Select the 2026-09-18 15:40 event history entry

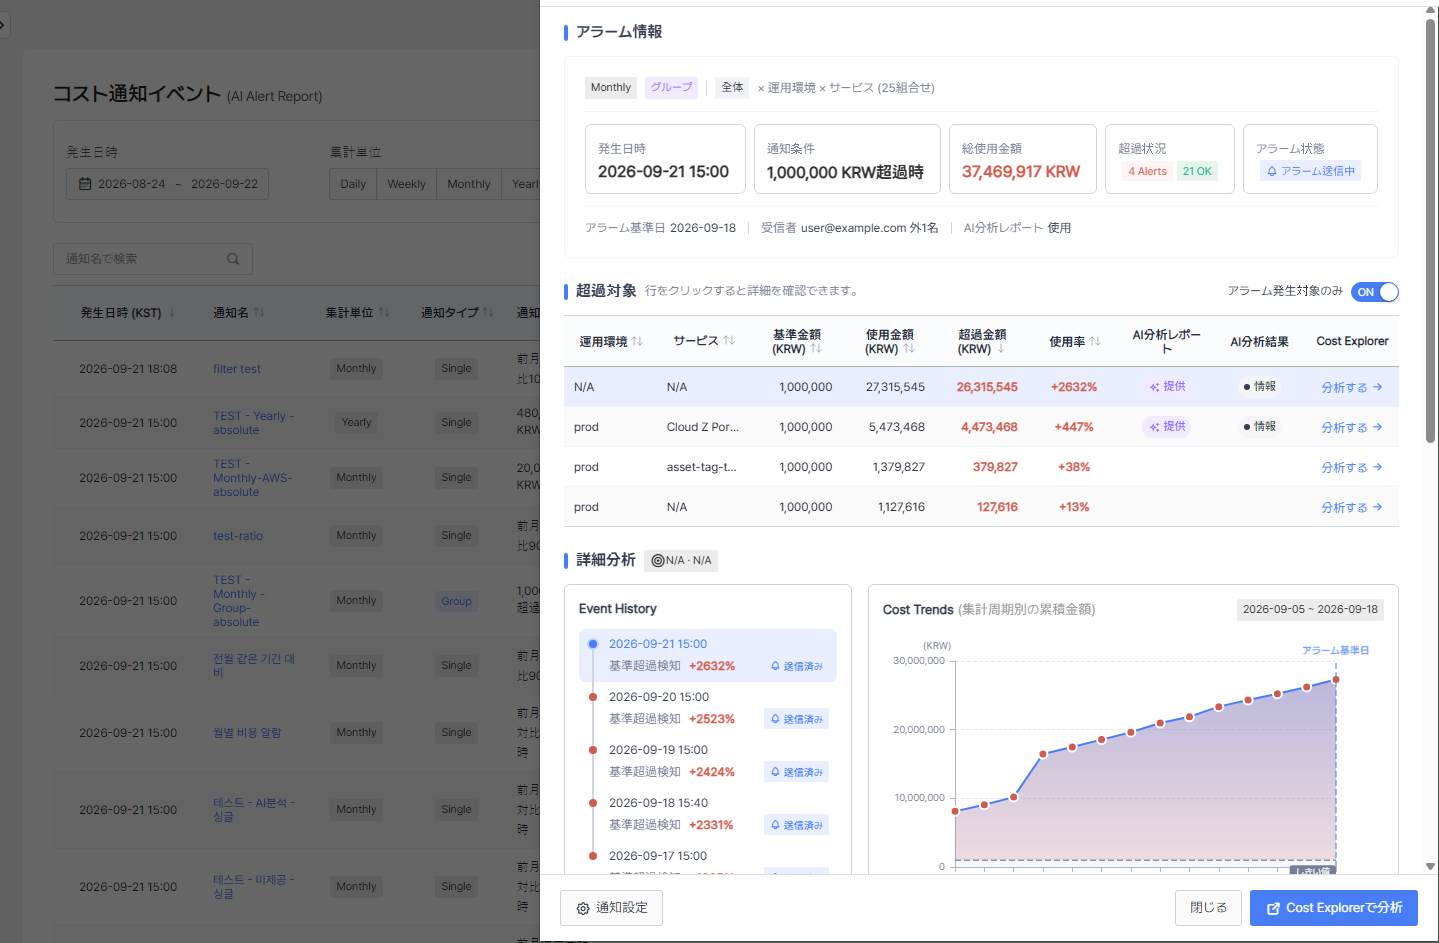pos(708,814)
